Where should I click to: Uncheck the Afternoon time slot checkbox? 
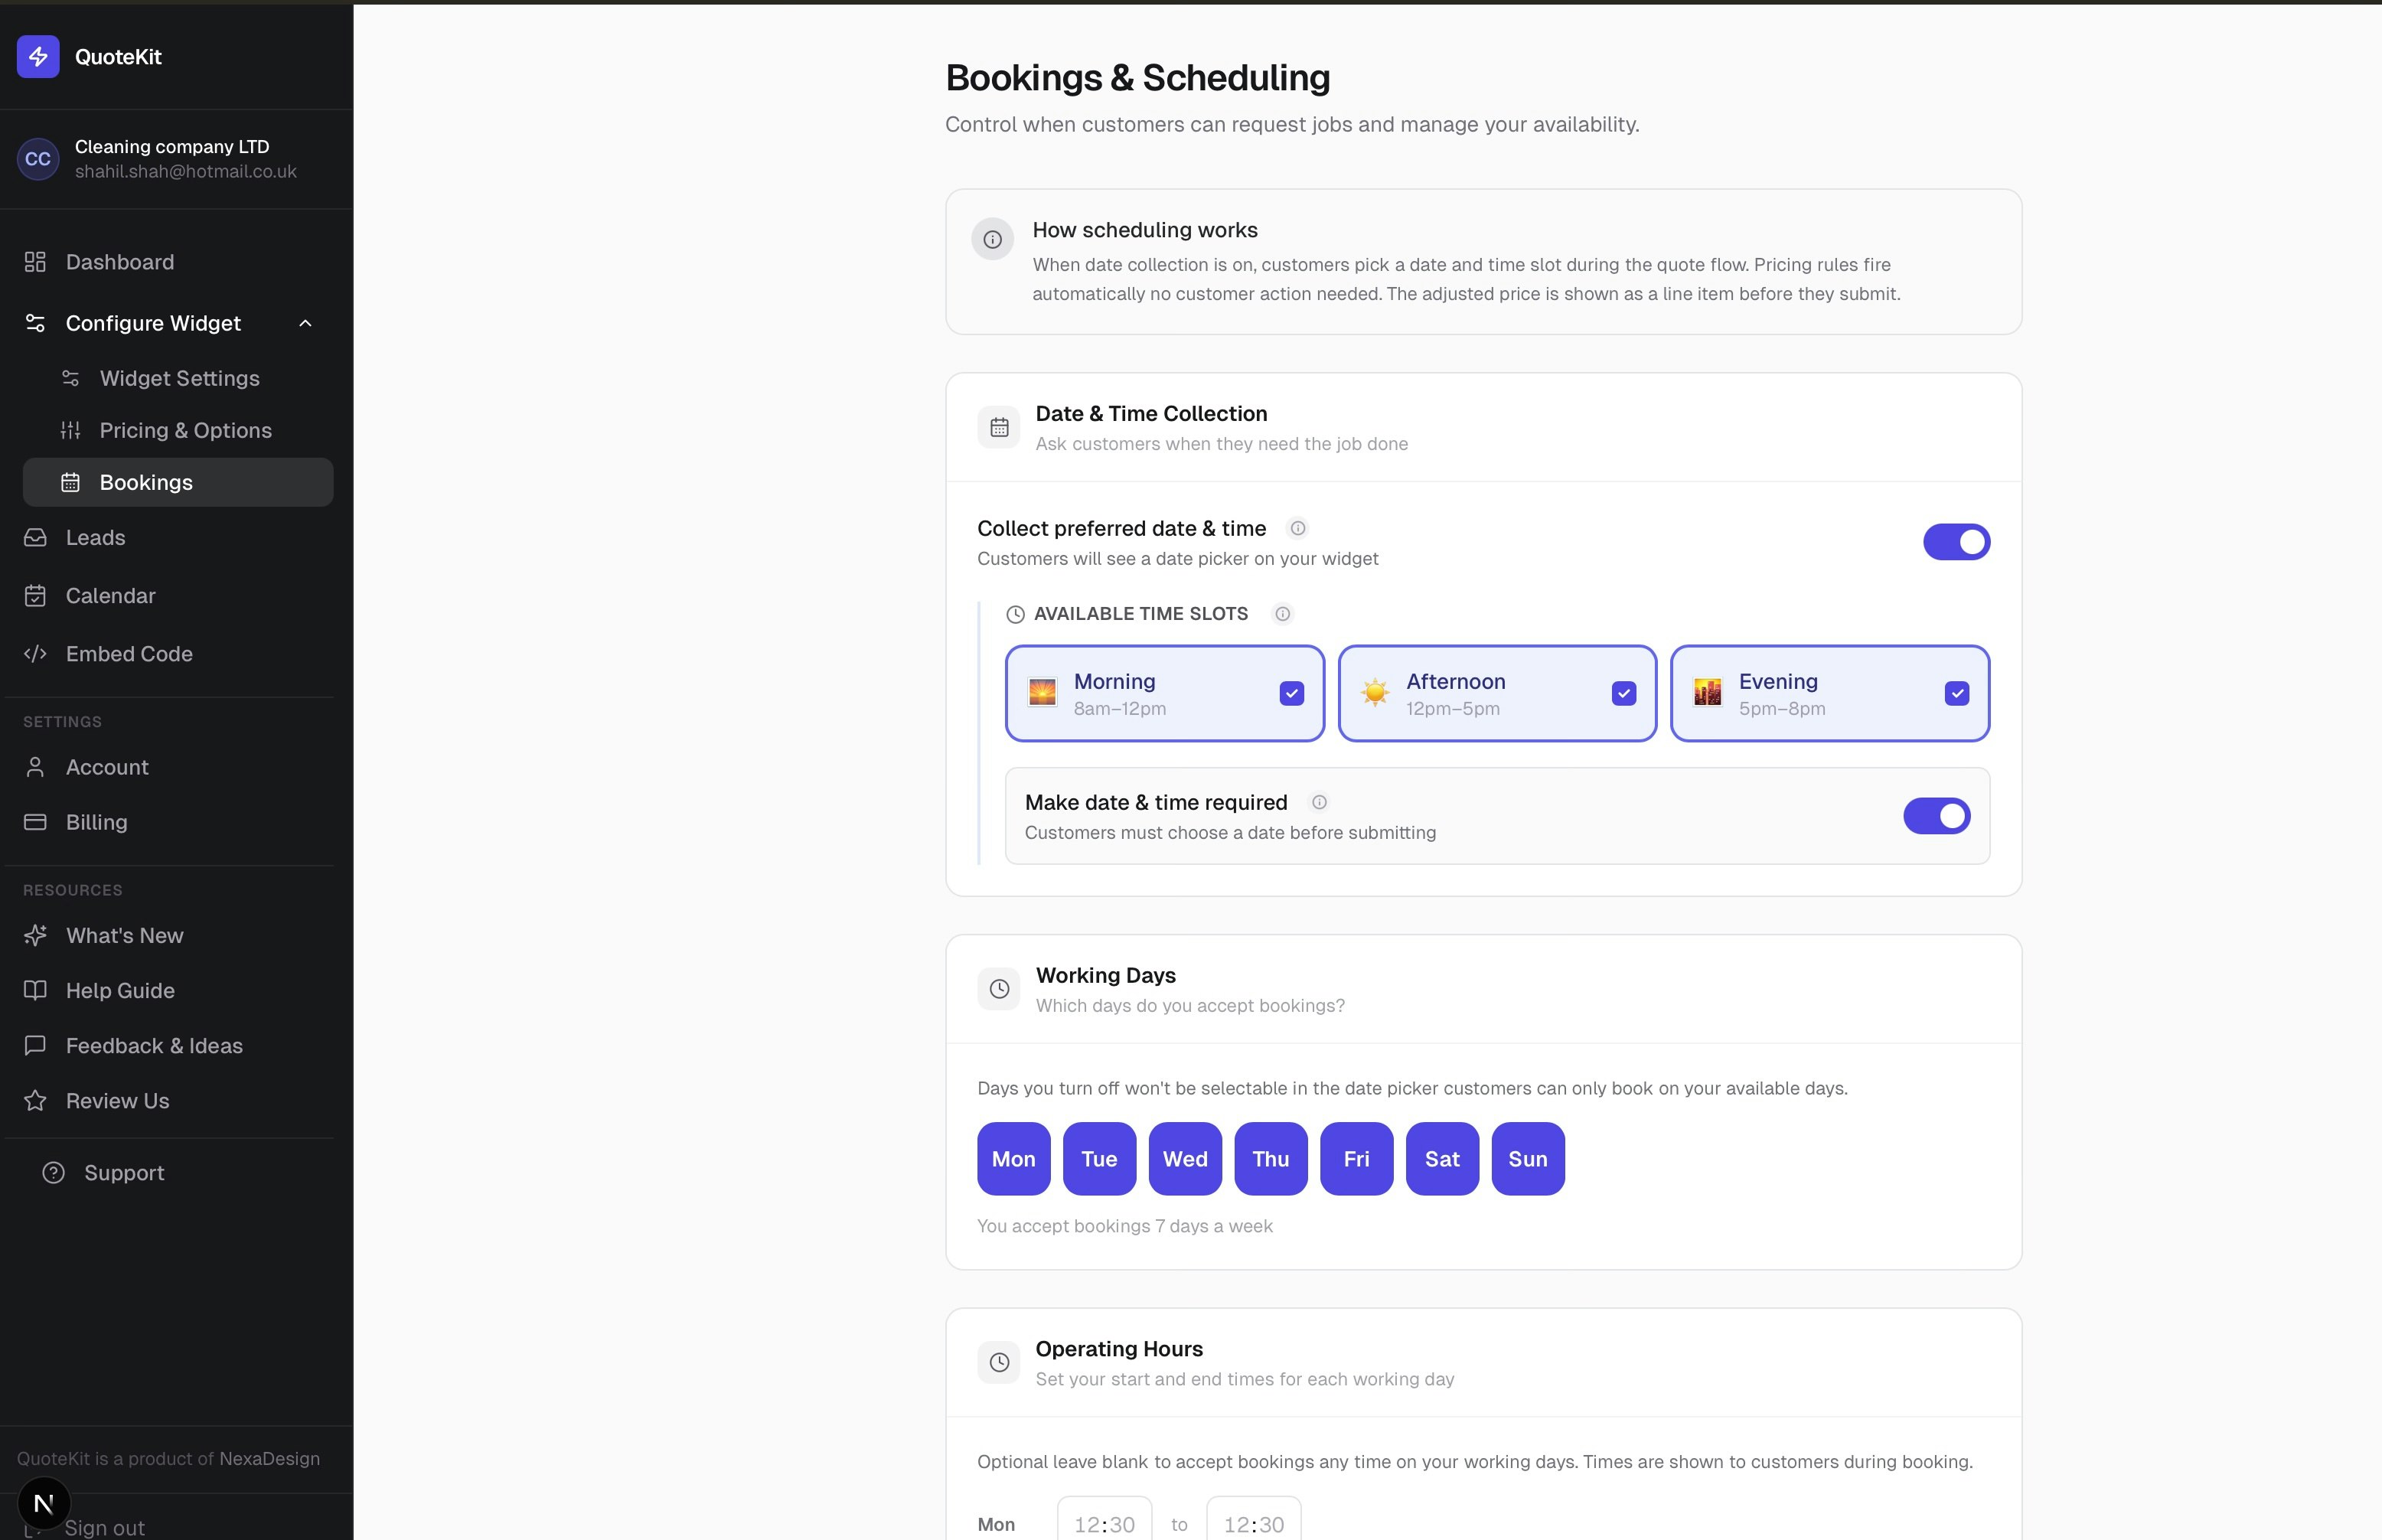pyautogui.click(x=1623, y=693)
